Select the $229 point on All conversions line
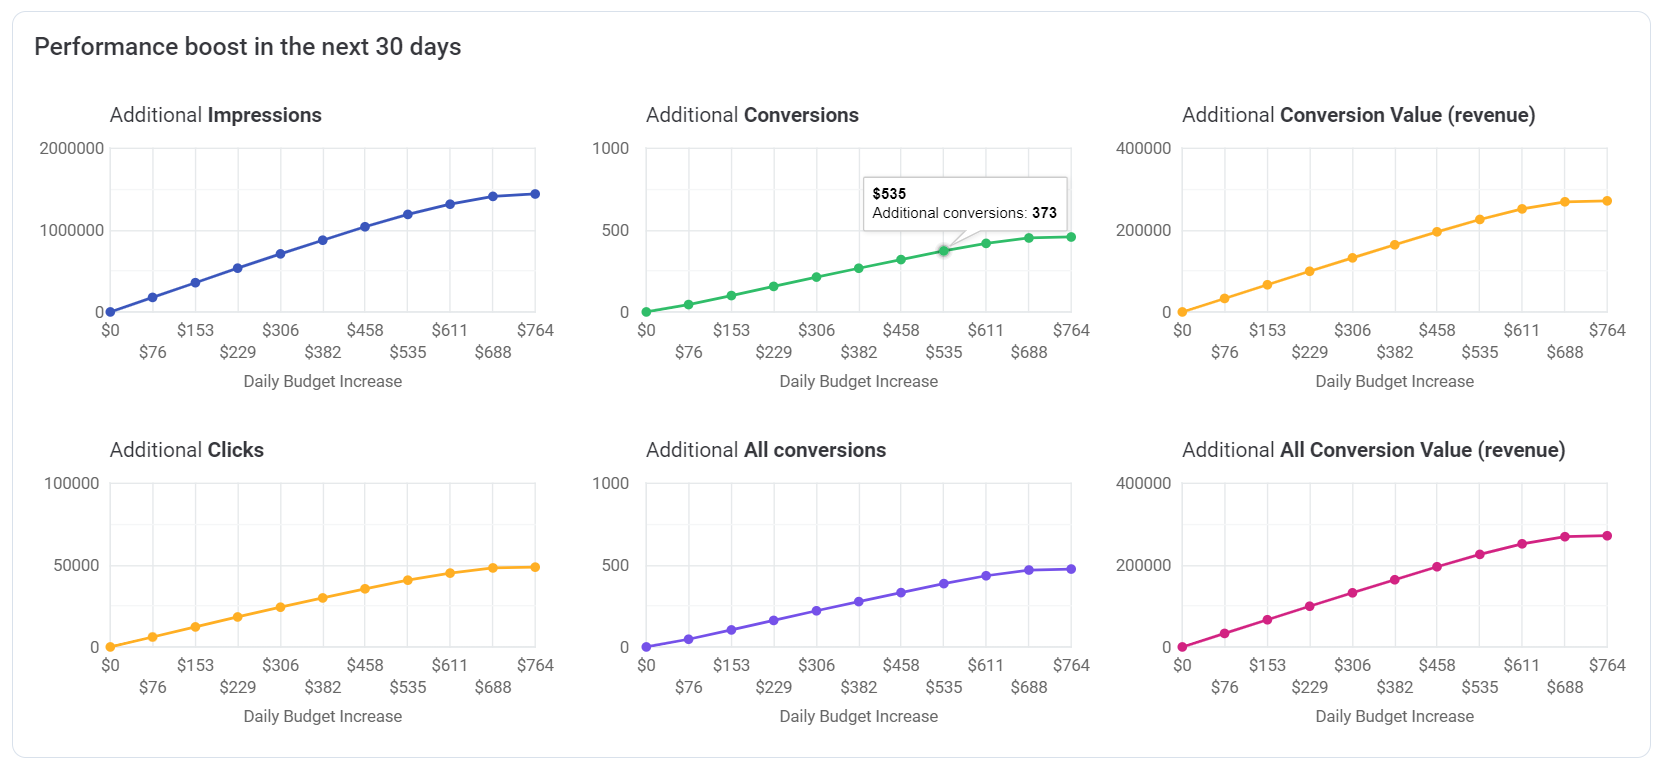This screenshot has width=1658, height=765. (774, 620)
